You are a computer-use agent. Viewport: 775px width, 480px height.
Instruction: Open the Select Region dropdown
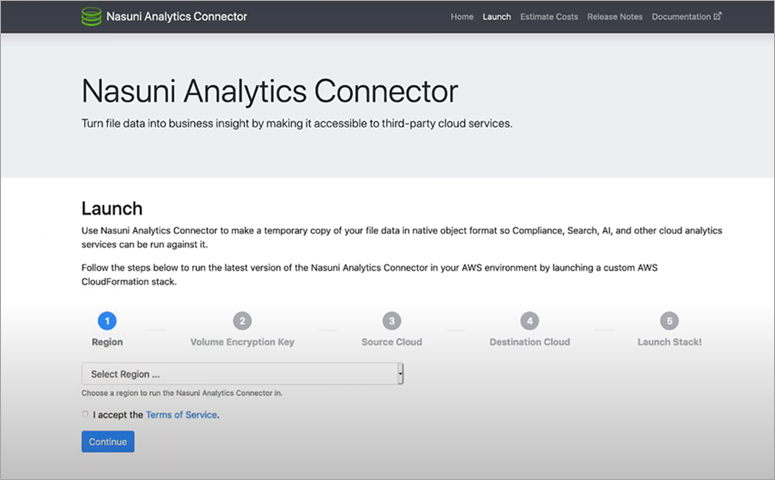(x=242, y=374)
